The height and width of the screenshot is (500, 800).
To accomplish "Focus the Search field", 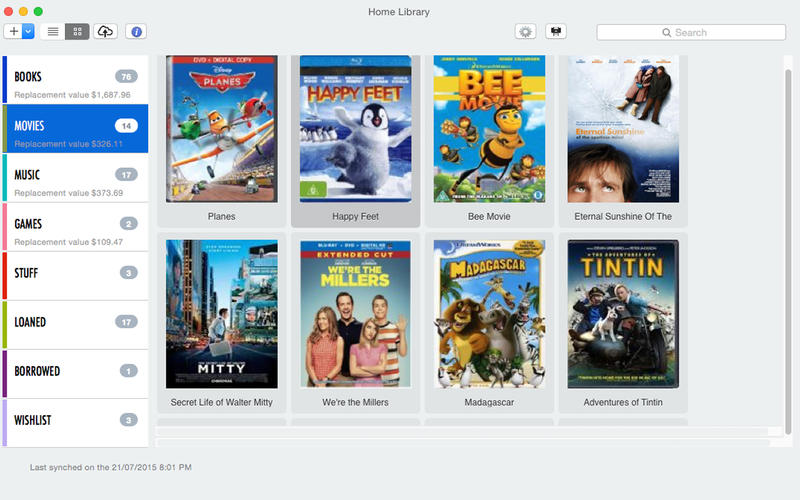I will 691,32.
